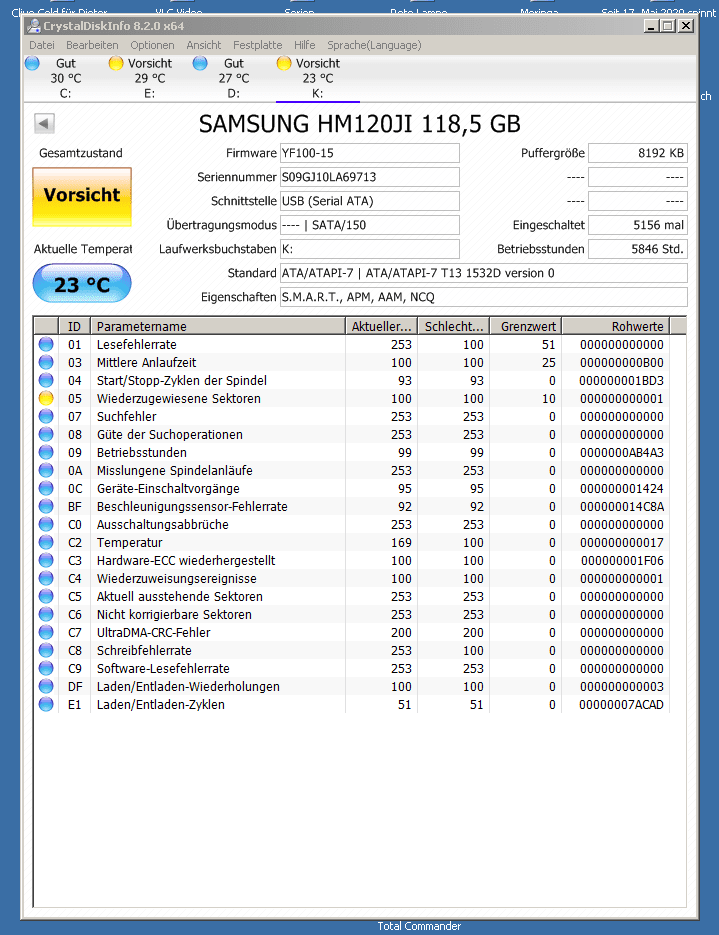This screenshot has width=719, height=935.
Task: Click the SAMSUNG HM120JI 118,5 GB title
Action: 360,124
